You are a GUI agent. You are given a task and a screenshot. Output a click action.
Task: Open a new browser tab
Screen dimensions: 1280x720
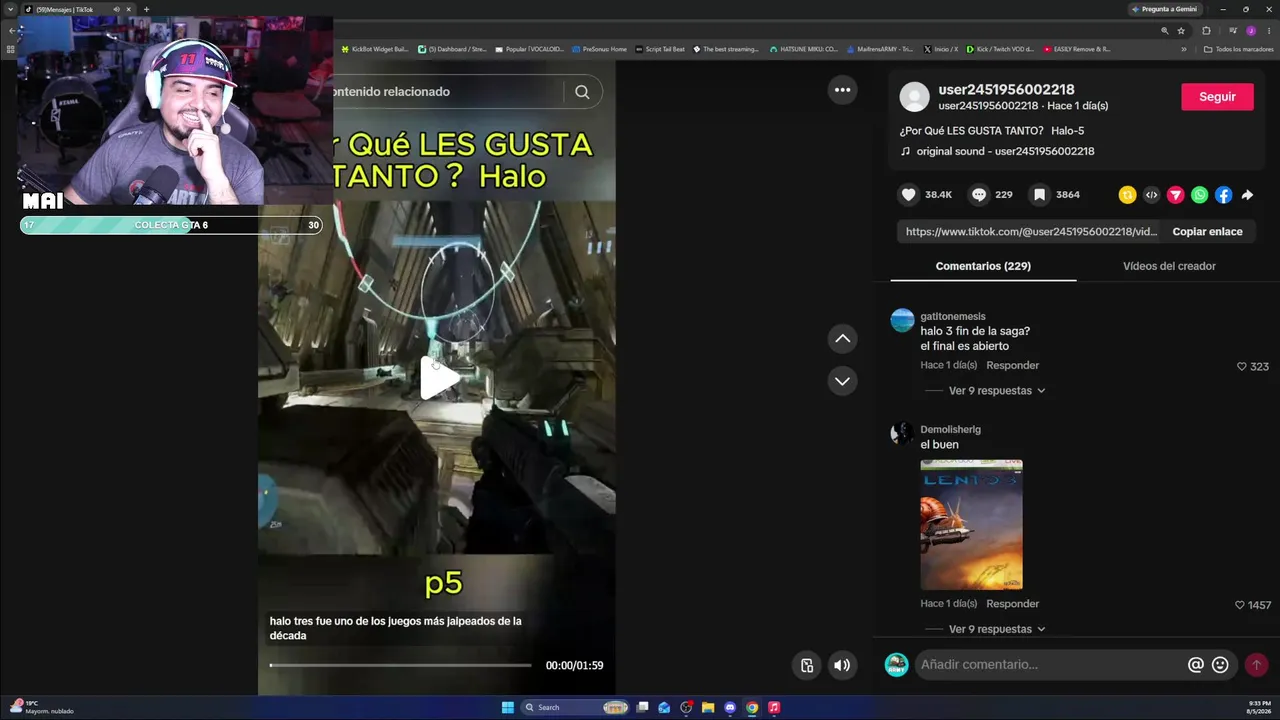click(146, 9)
